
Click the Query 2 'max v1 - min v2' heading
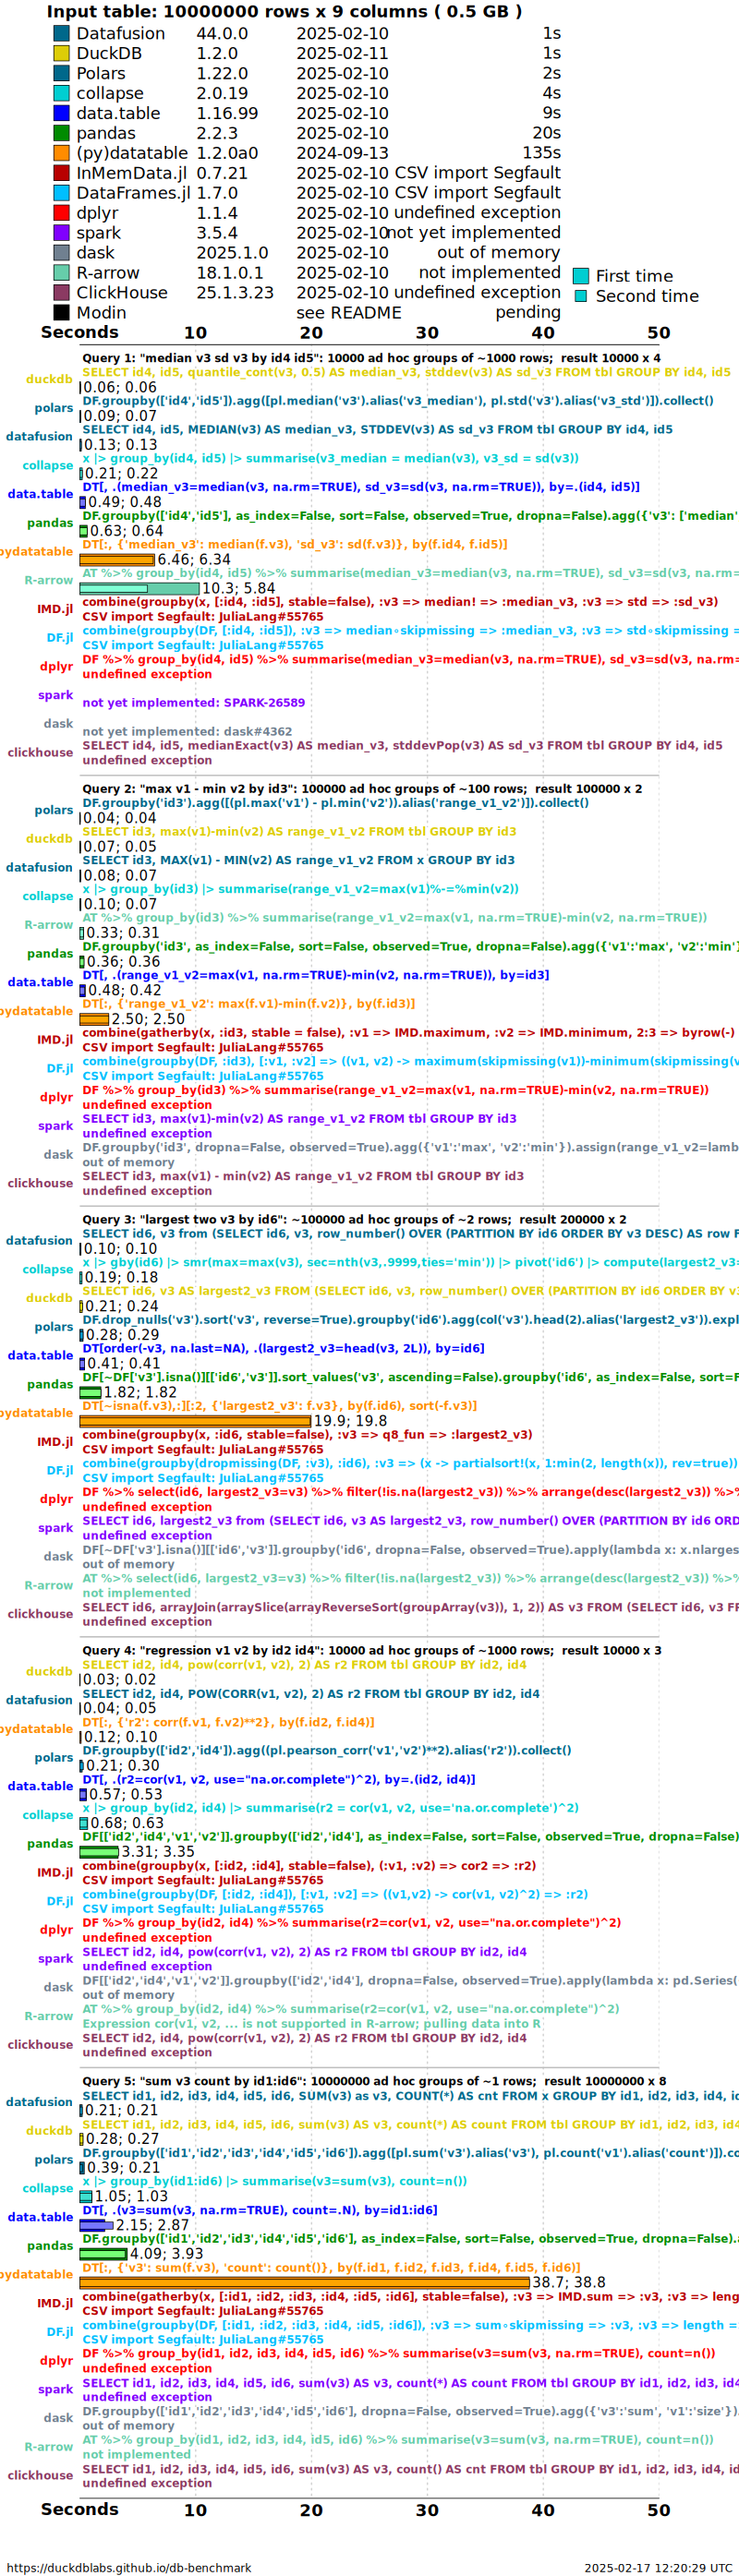coord(362,789)
